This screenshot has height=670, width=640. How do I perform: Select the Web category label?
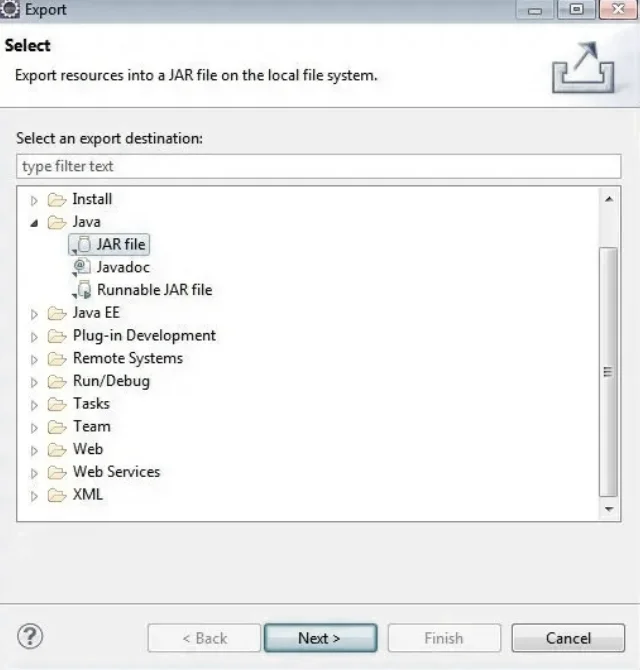pyautogui.click(x=87, y=449)
